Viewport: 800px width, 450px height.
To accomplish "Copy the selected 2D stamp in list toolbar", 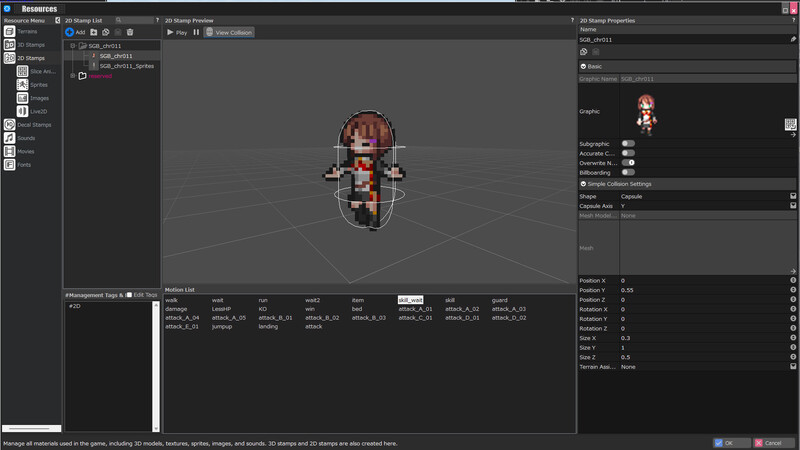I will click(106, 32).
